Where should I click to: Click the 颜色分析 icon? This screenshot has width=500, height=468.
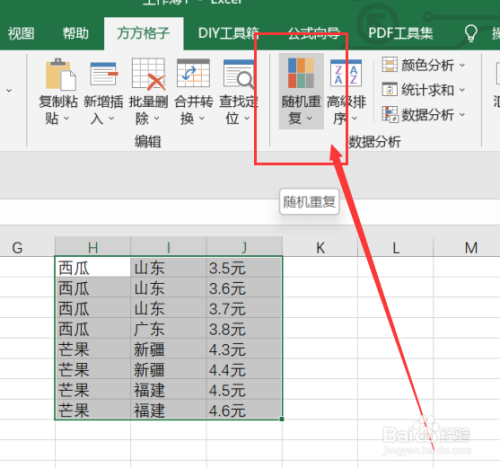390,64
